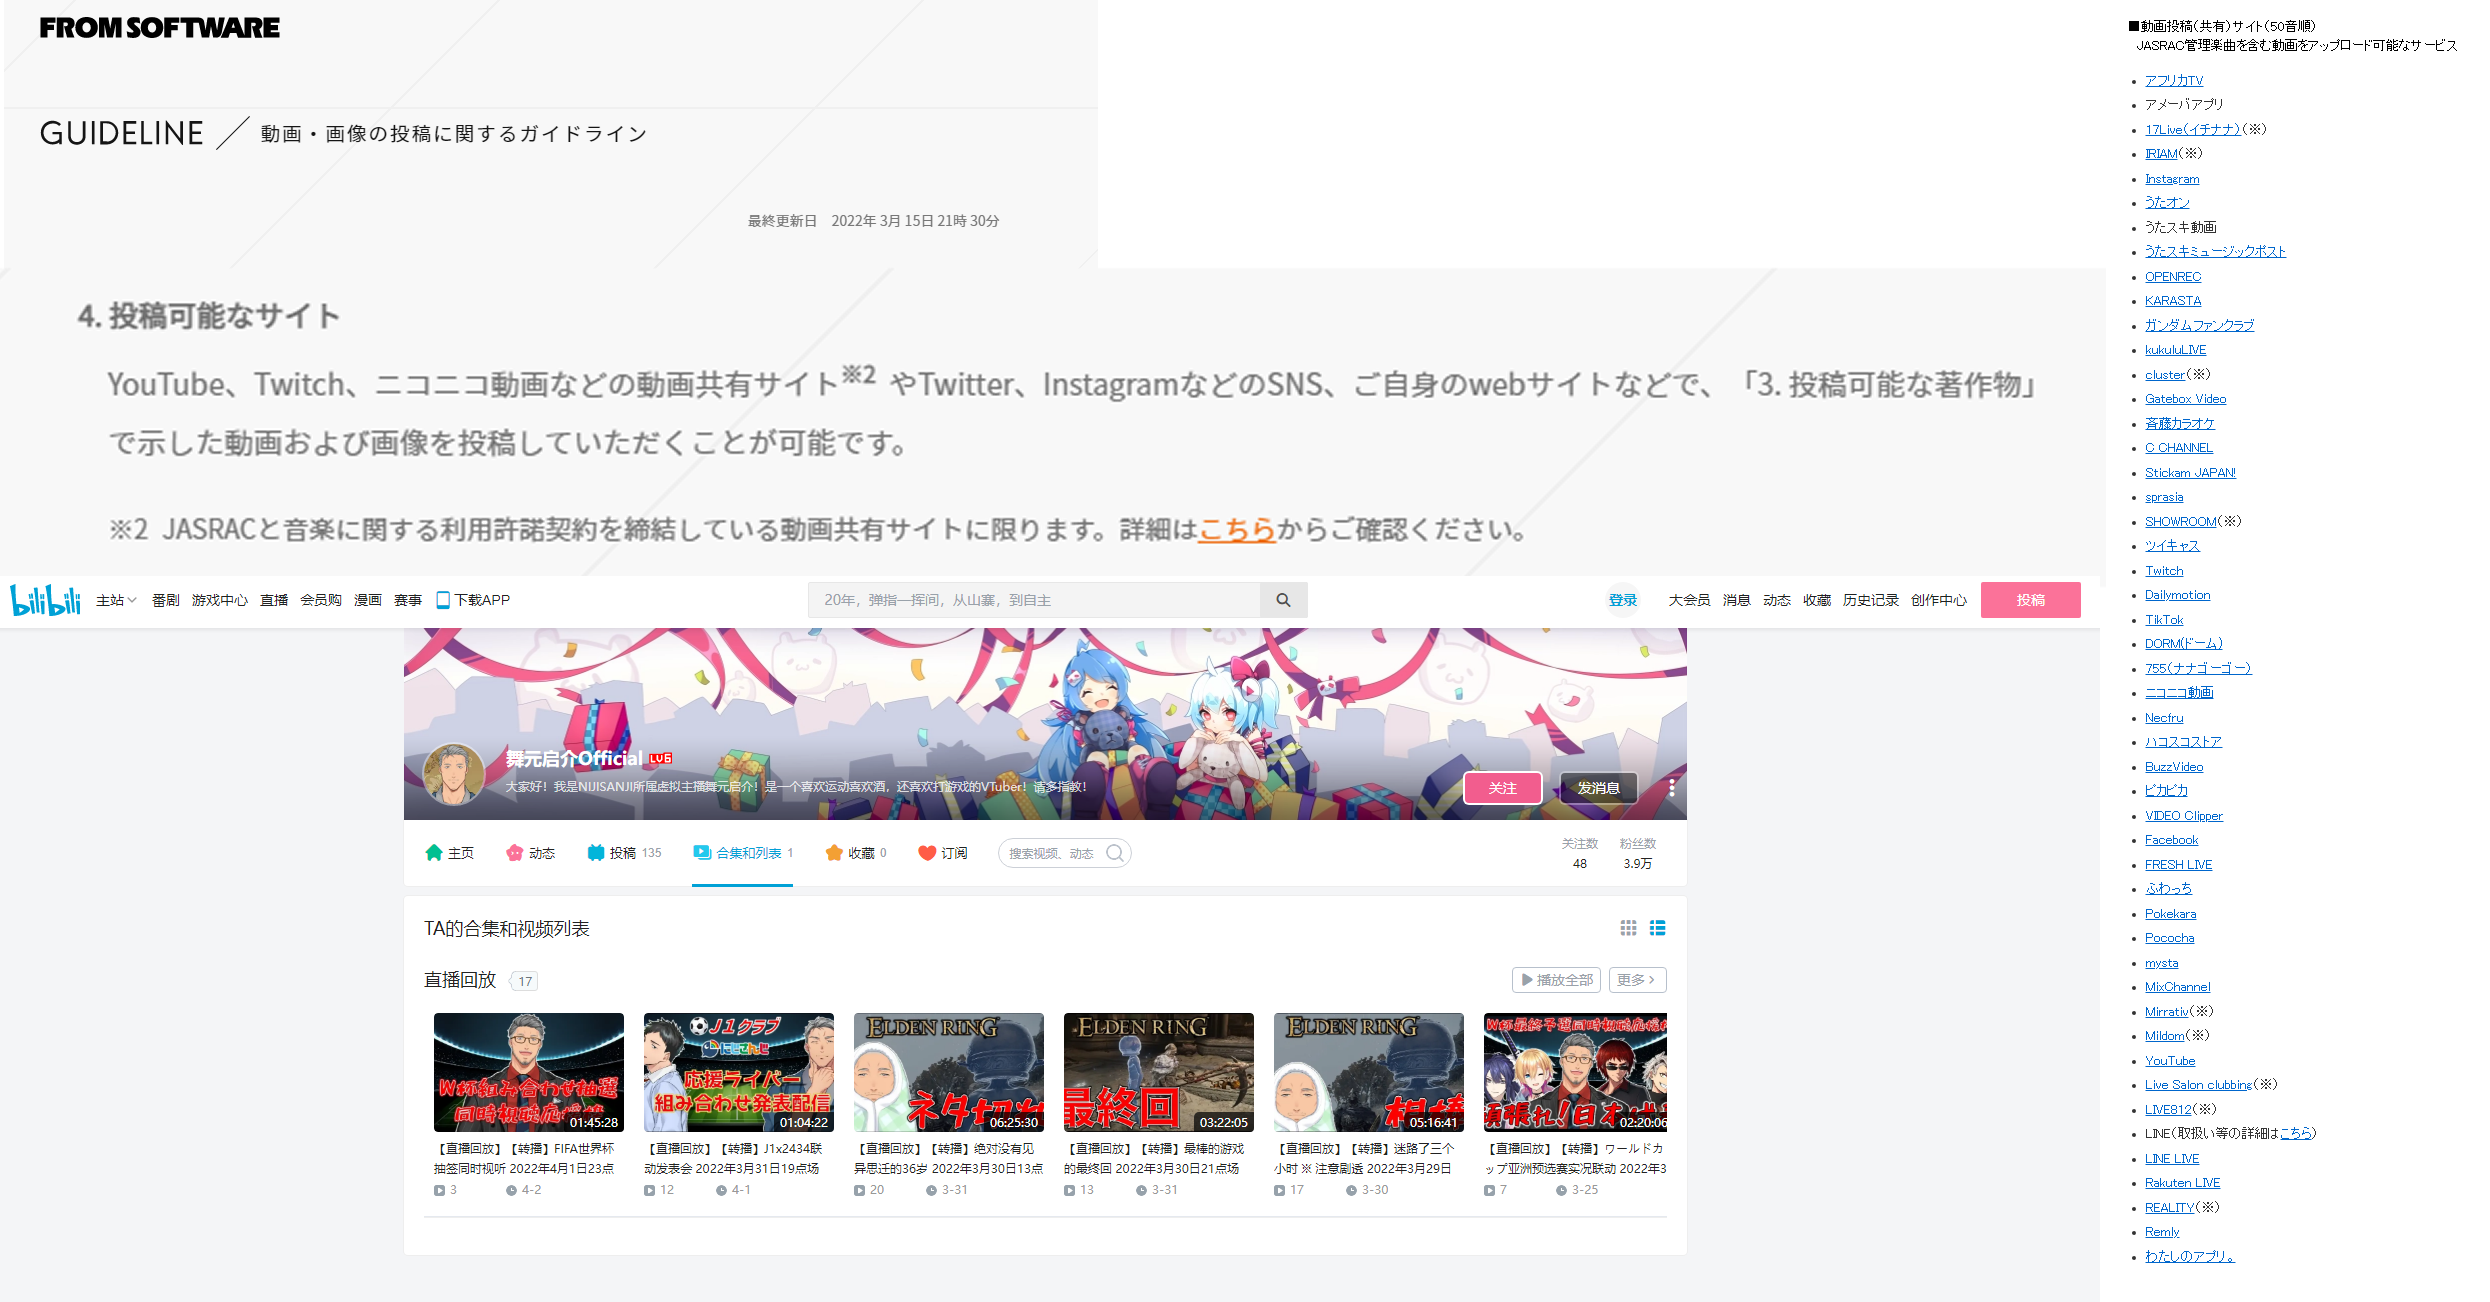This screenshot has height=1302, width=2490.
Task: Switch to list view icon
Action: 1657,928
